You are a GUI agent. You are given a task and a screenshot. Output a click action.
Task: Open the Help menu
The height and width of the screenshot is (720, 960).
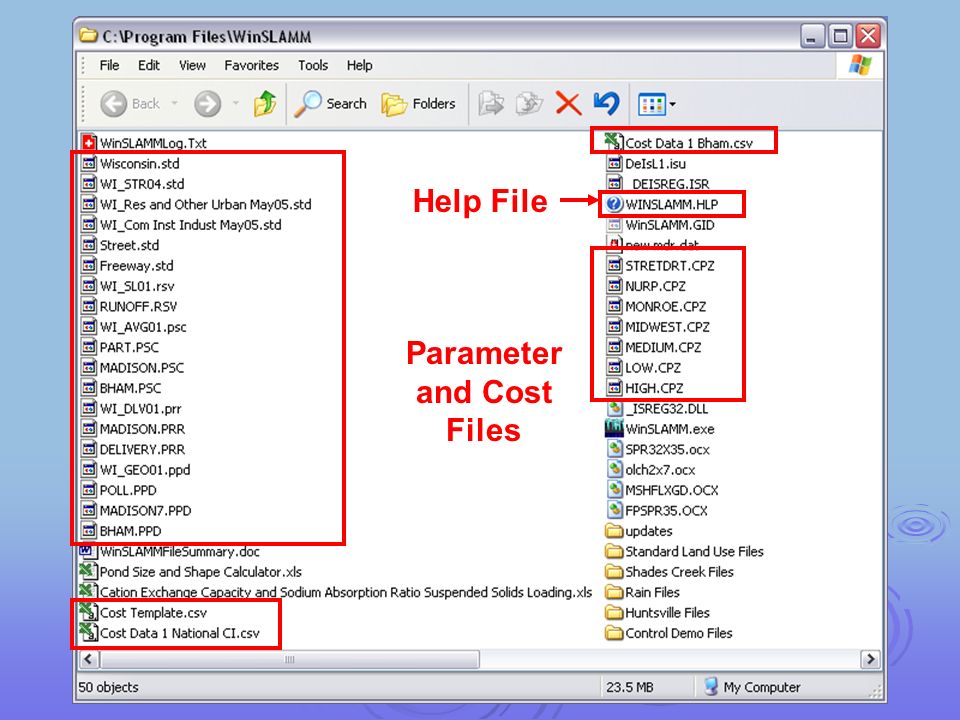359,66
